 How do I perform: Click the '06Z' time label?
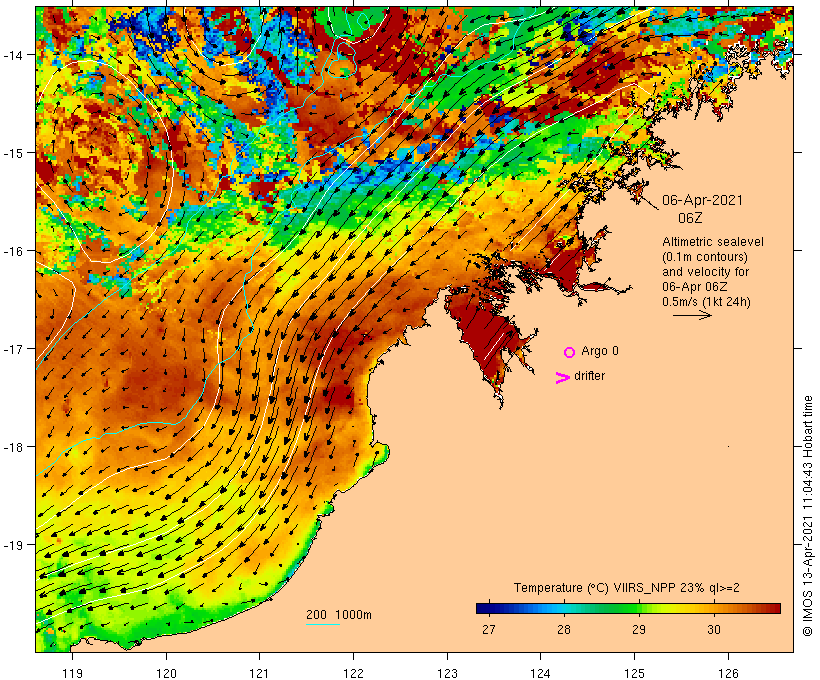(x=690, y=218)
